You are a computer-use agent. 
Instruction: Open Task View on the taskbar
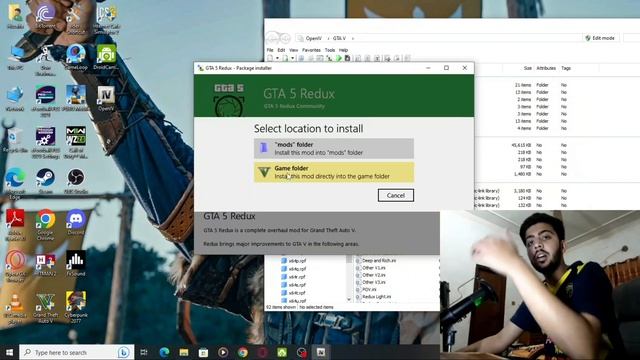coord(144,352)
